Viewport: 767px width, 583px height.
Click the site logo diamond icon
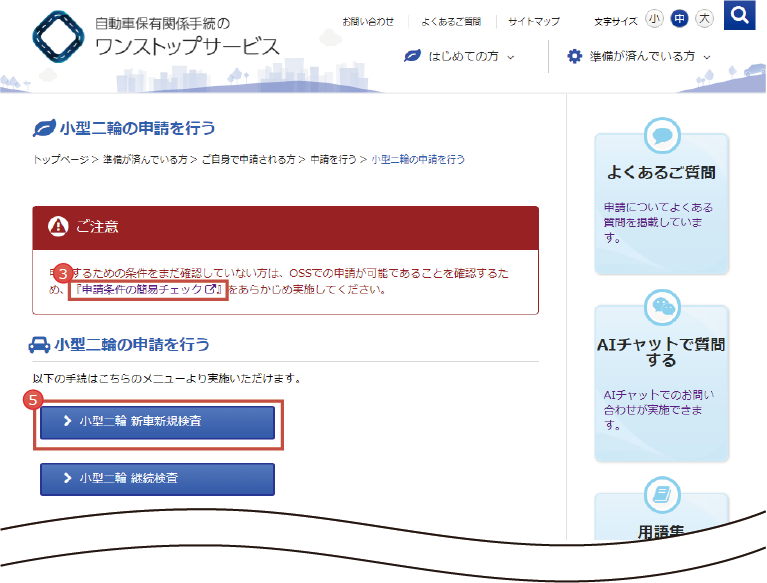(58, 37)
